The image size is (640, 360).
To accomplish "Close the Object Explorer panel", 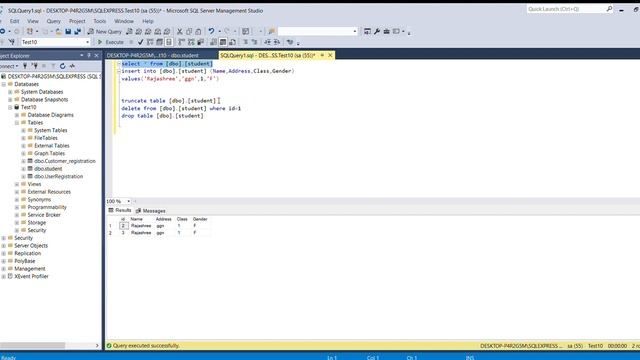I will pos(97,56).
